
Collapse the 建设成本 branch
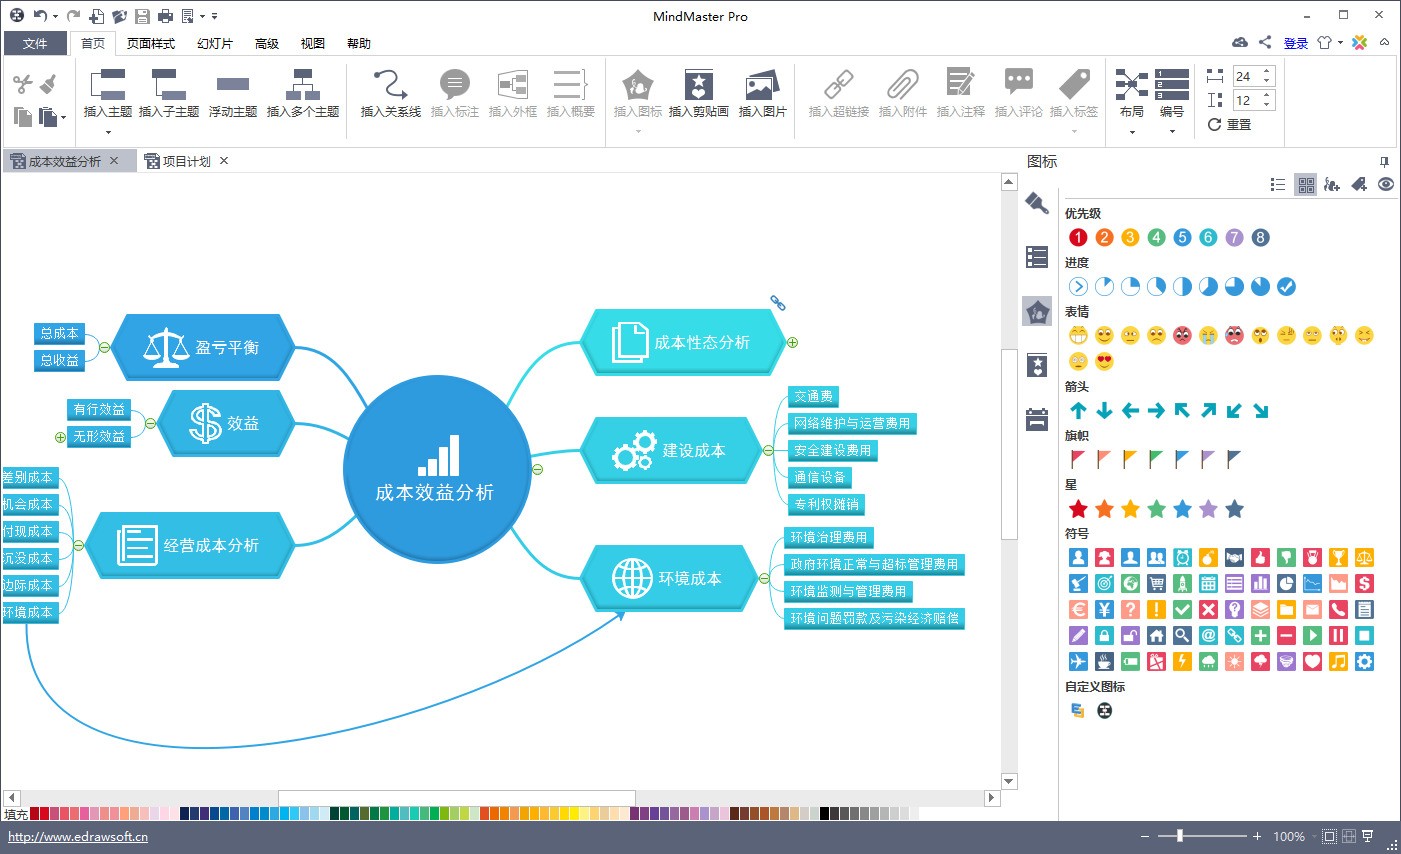pyautogui.click(x=768, y=451)
